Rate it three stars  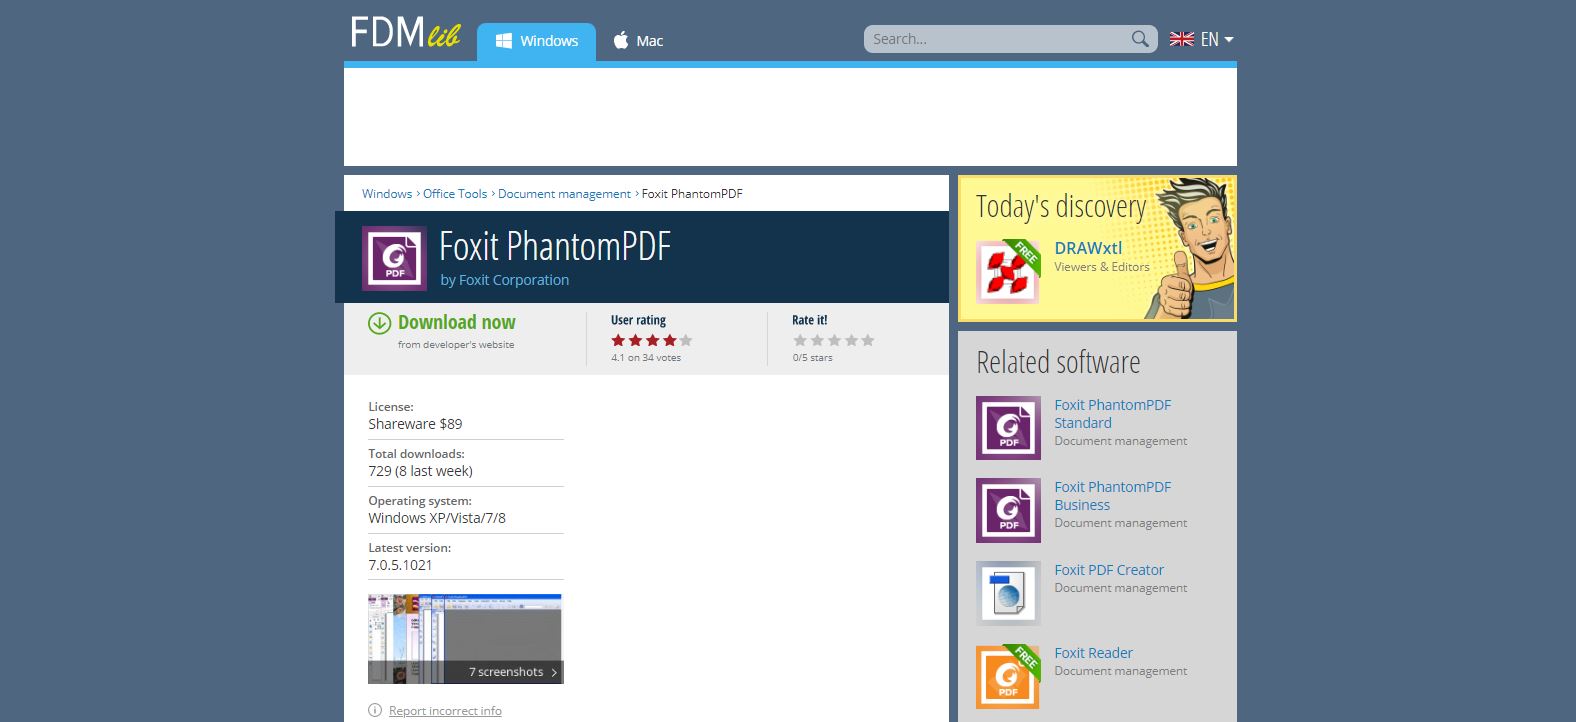834,340
